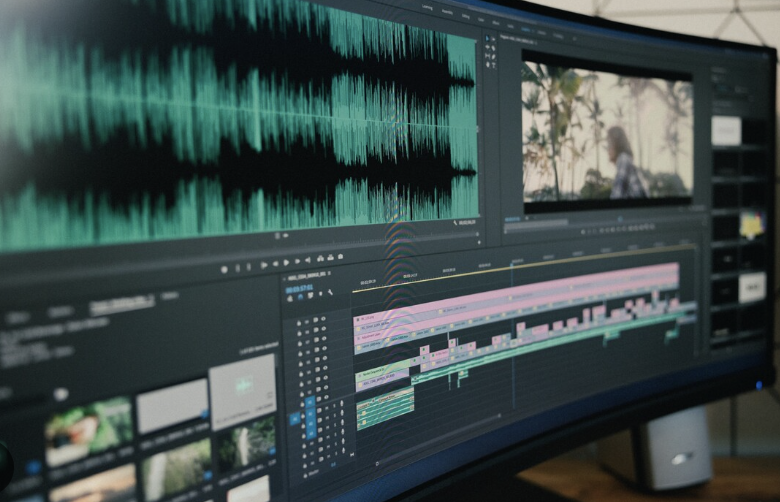Select the white preset thumbnail in right panel
The image size is (780, 502).
726,130
